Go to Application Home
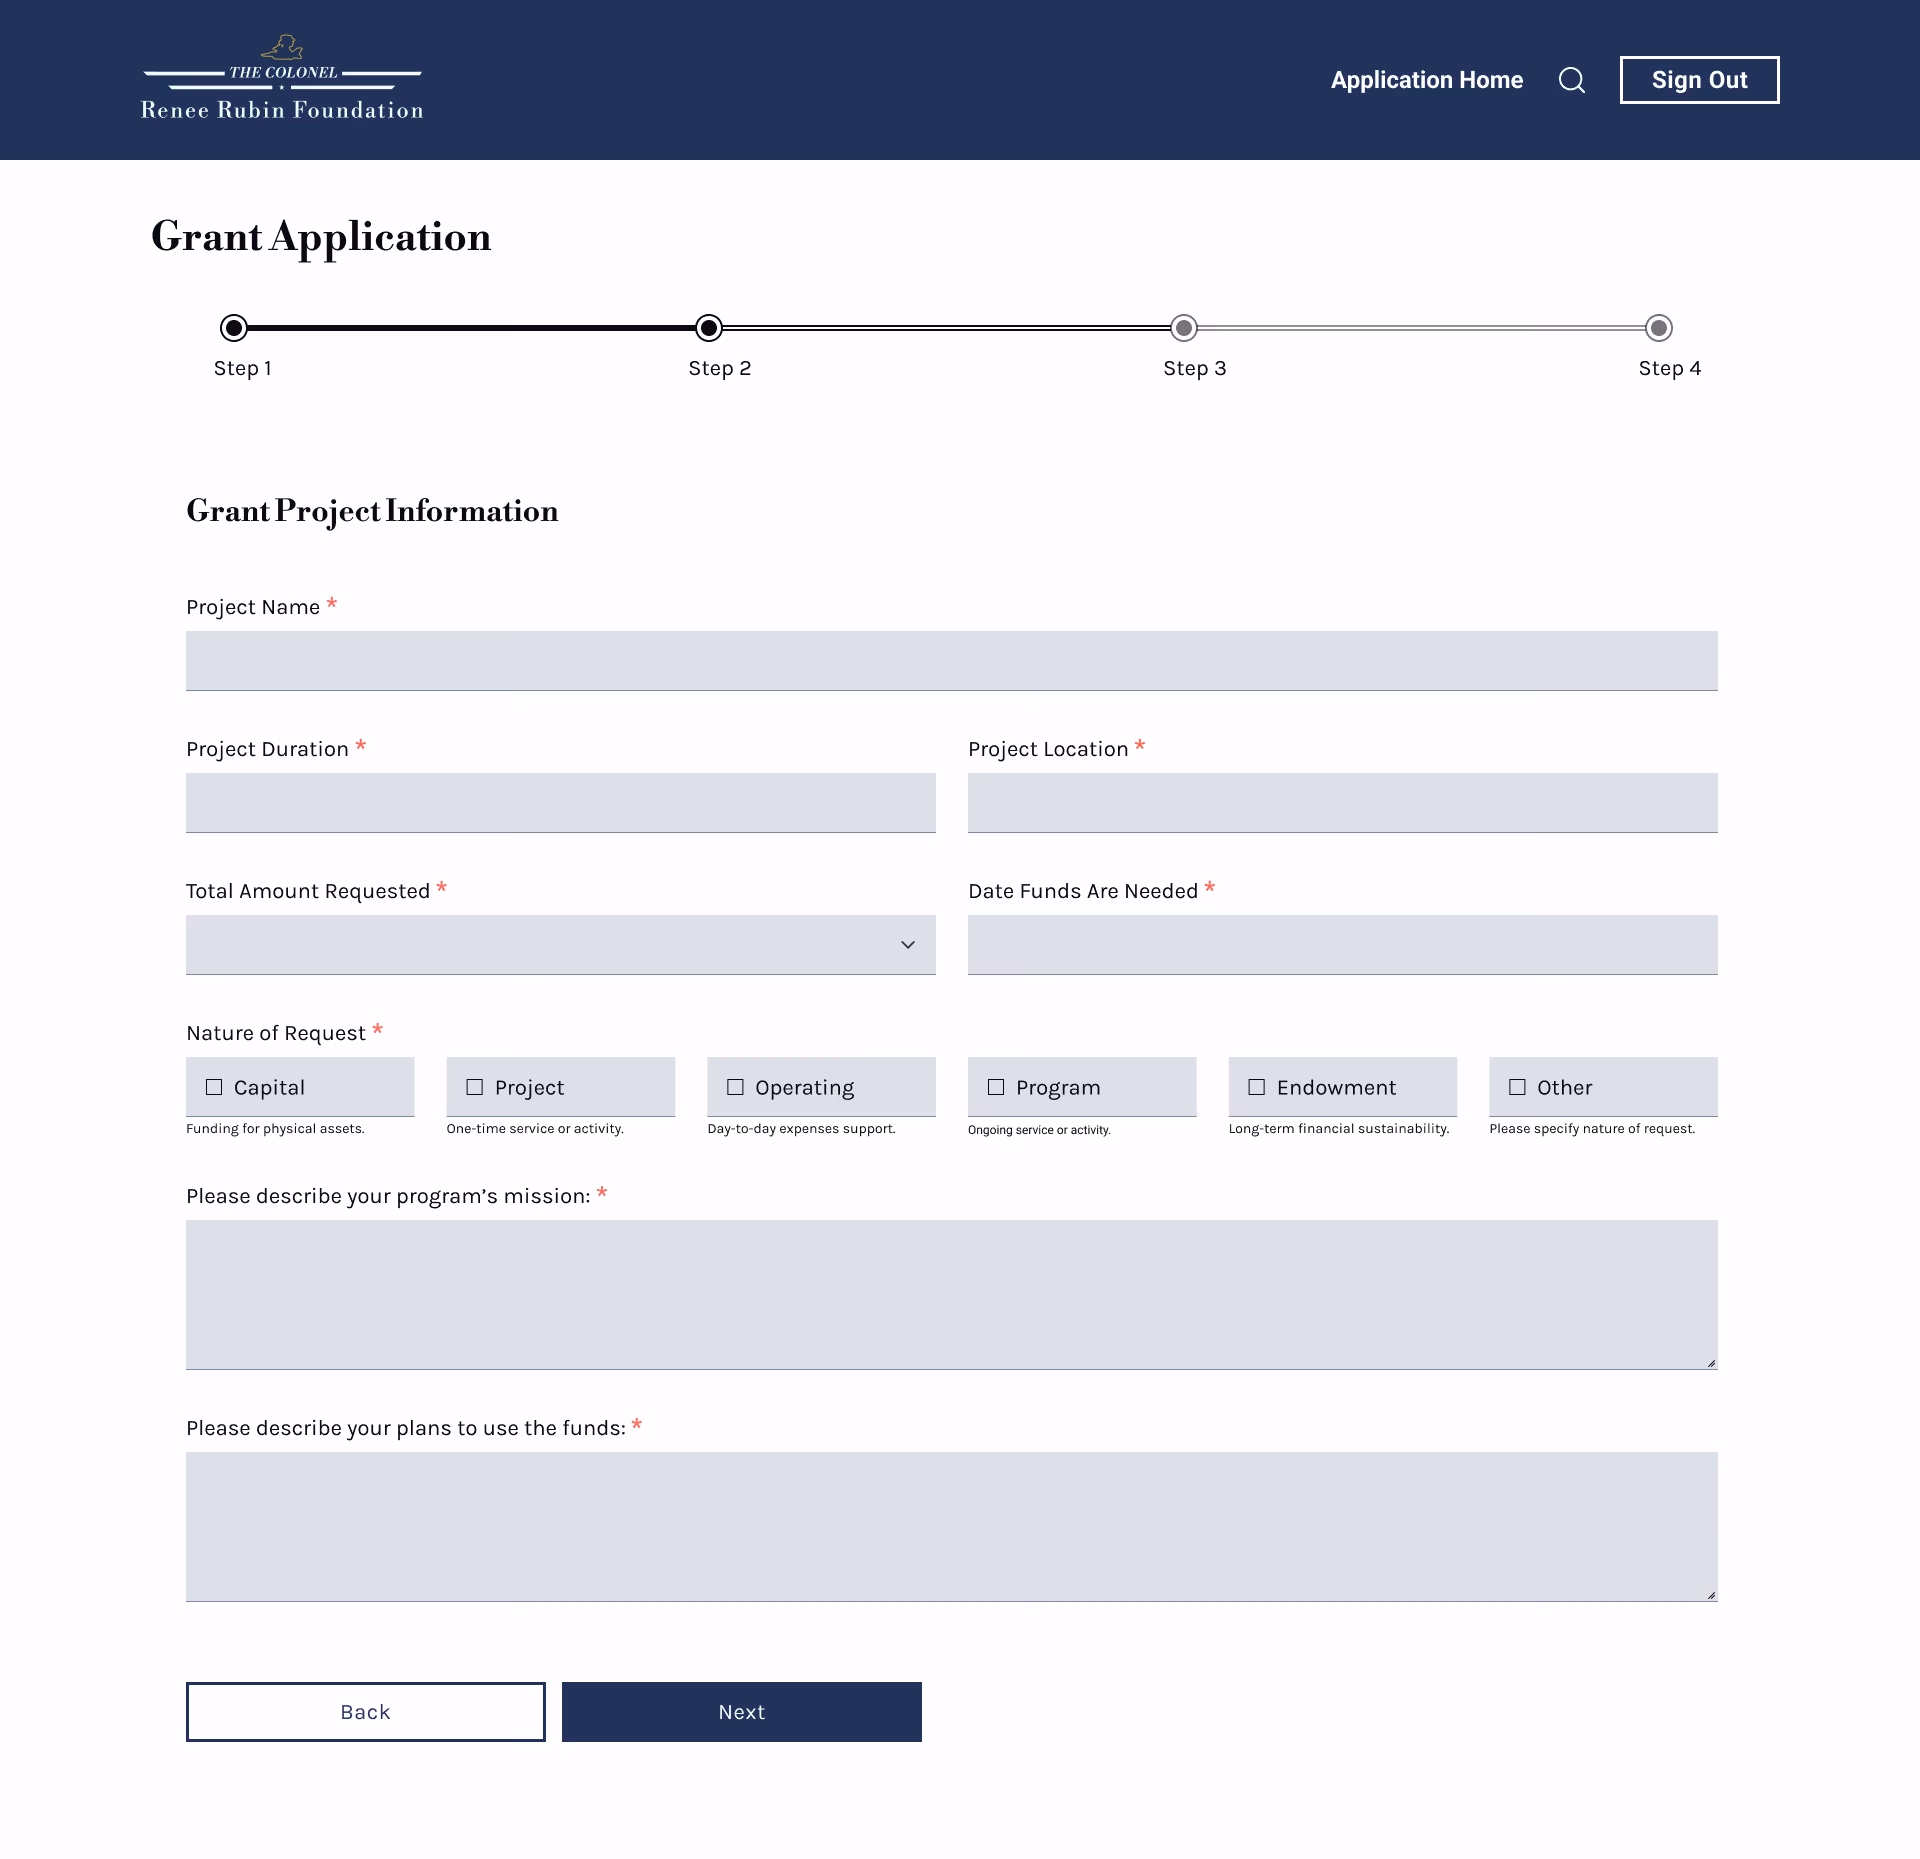The width and height of the screenshot is (1920, 1859). 1427,80
